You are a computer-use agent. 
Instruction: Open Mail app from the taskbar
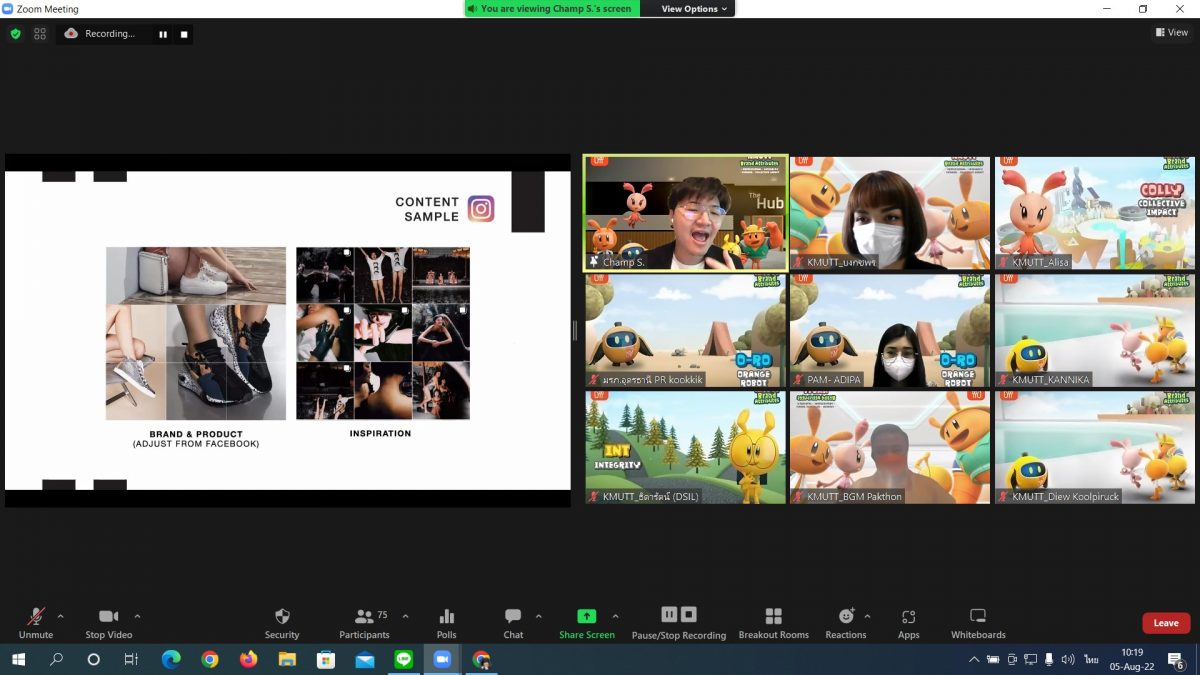coord(365,660)
